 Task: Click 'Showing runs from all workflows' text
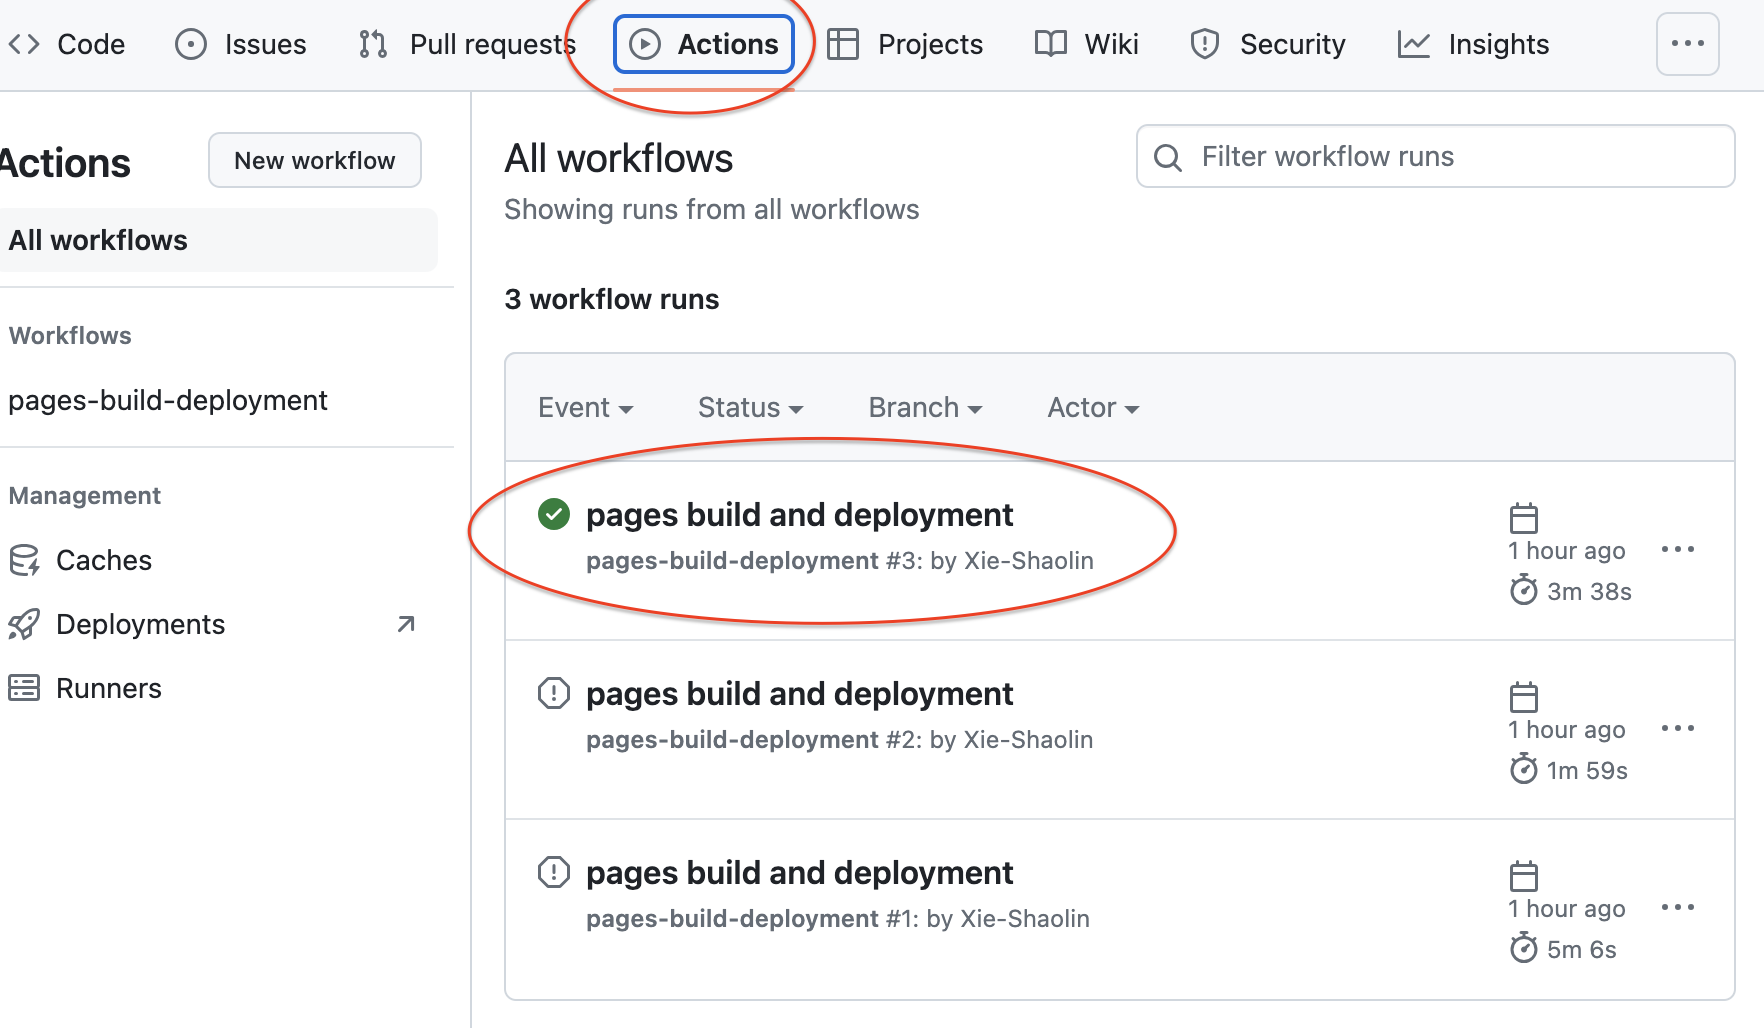[x=712, y=209]
